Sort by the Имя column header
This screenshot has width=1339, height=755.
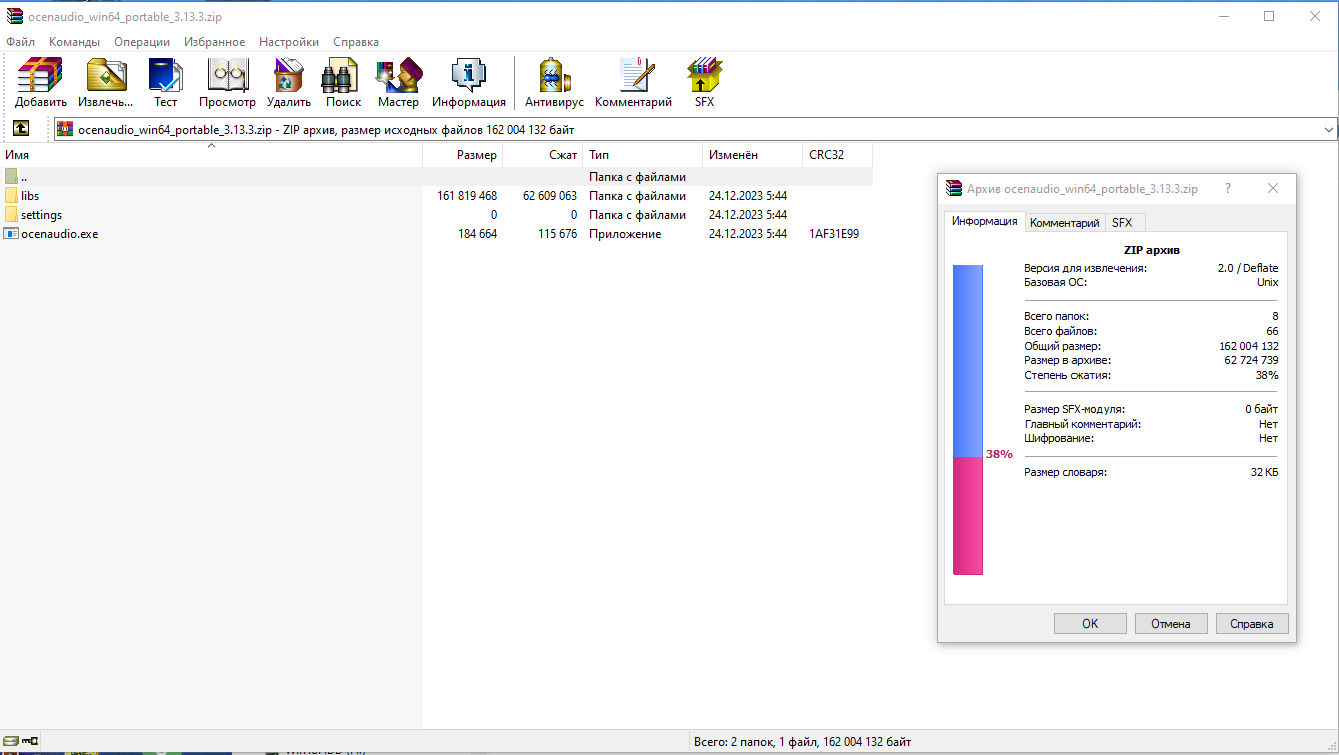click(211, 155)
